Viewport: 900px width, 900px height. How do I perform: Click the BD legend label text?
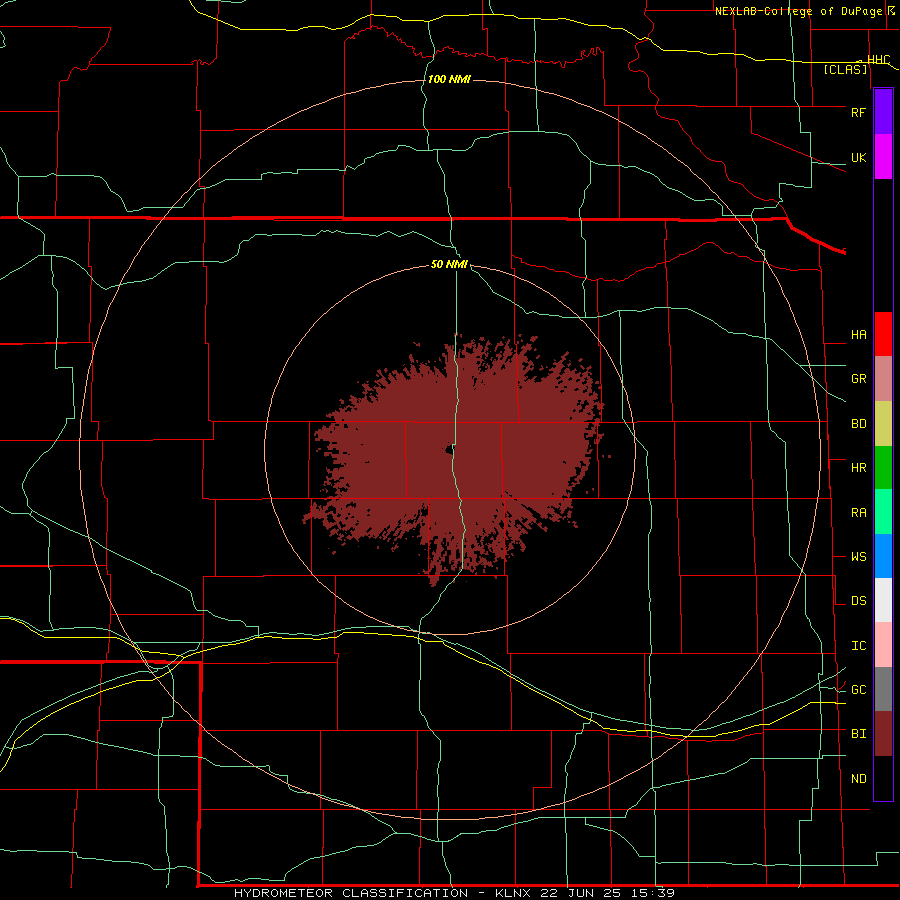click(858, 424)
